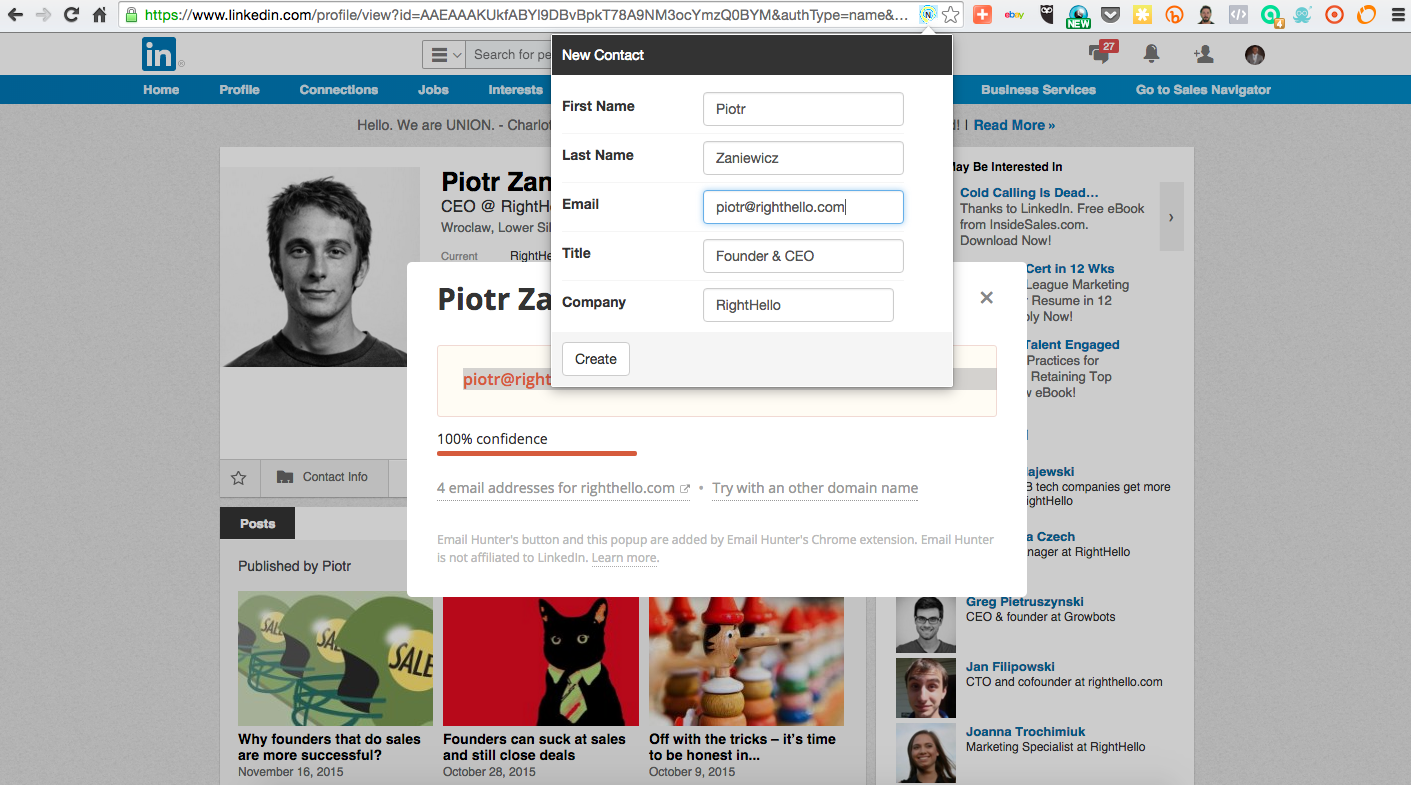Click the Email input field
This screenshot has width=1411, height=785.
pos(803,207)
